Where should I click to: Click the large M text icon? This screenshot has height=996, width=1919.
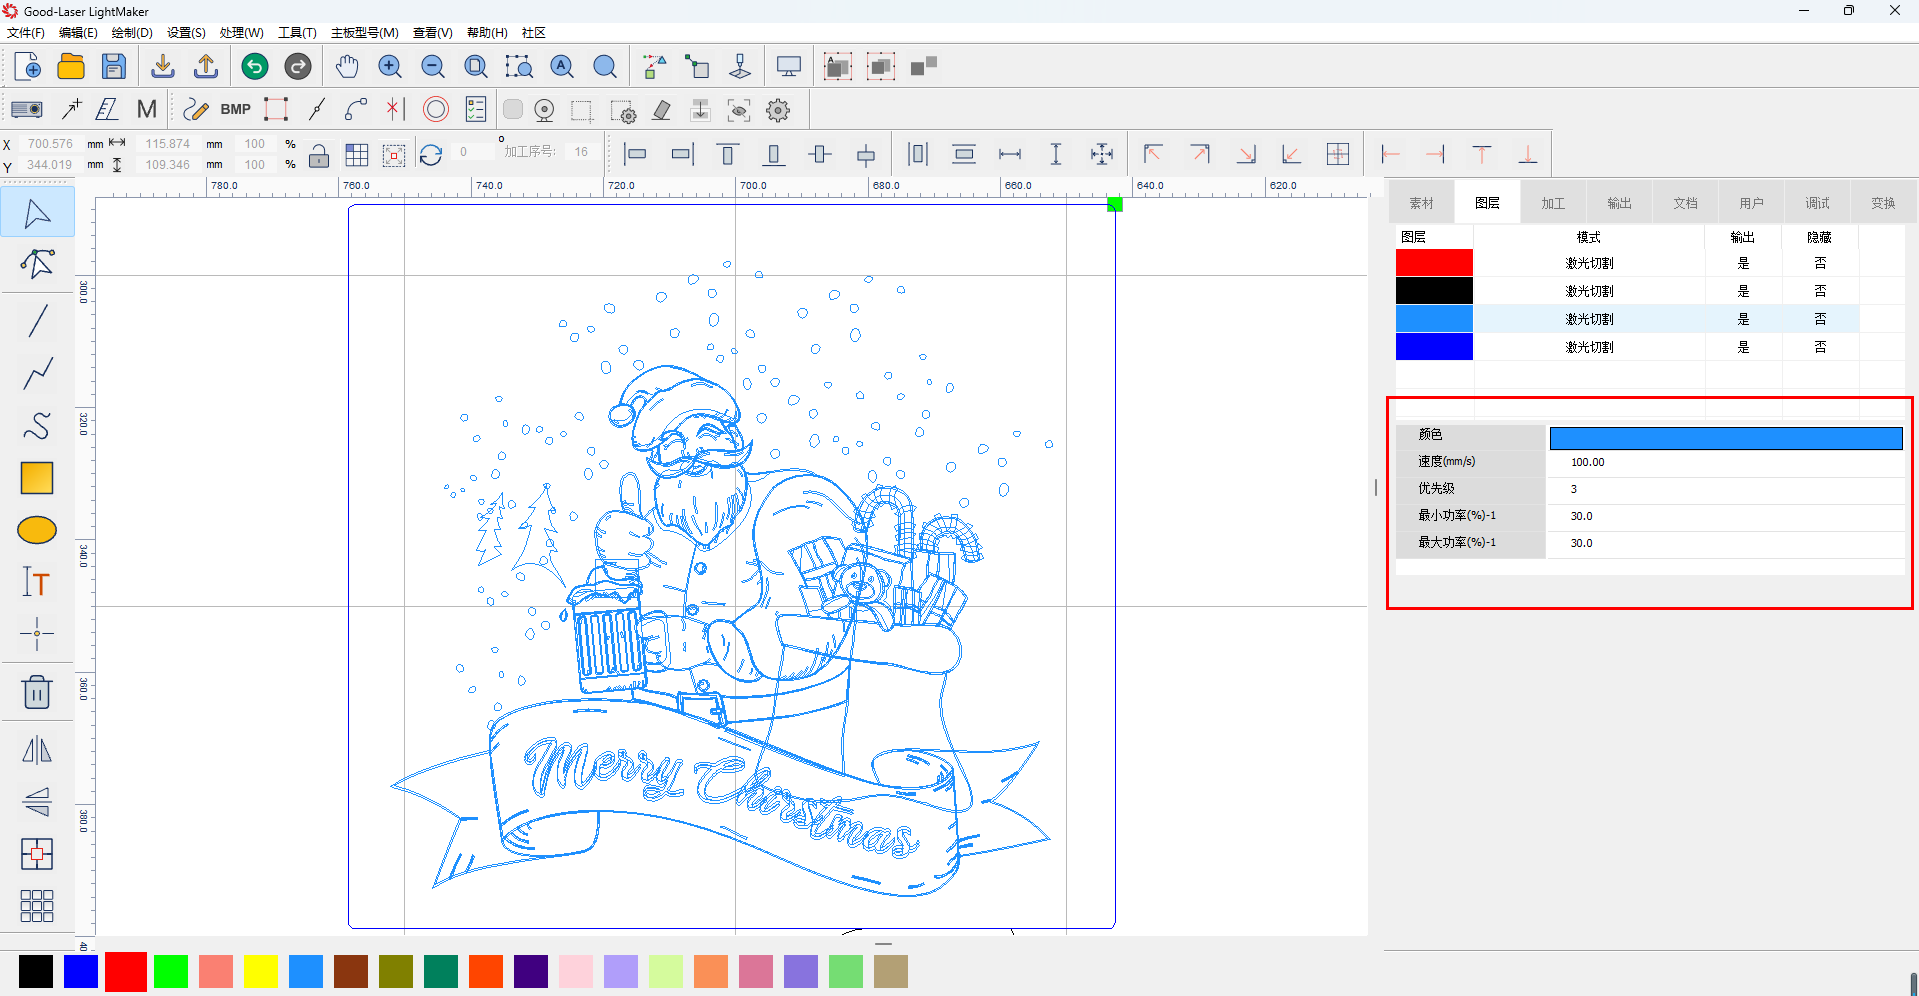(147, 109)
